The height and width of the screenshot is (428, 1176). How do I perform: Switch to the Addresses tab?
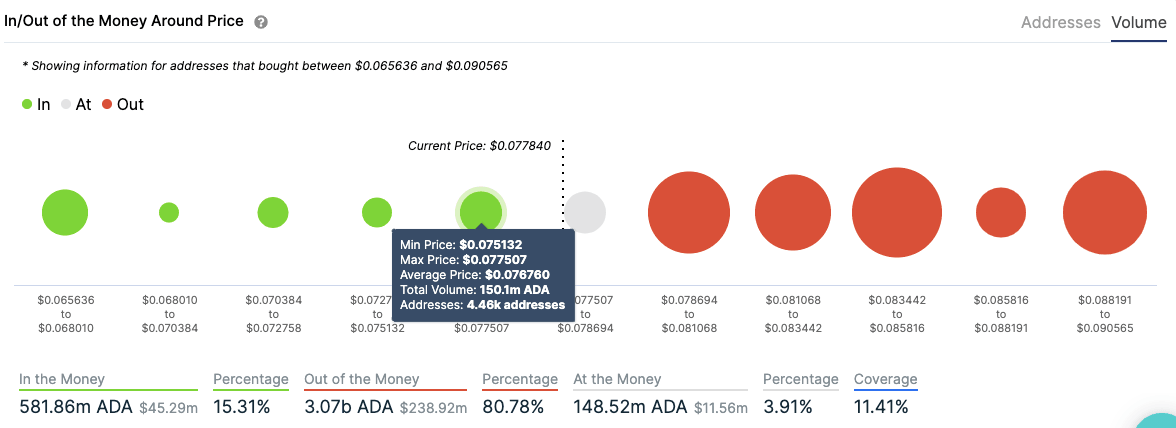(1060, 22)
